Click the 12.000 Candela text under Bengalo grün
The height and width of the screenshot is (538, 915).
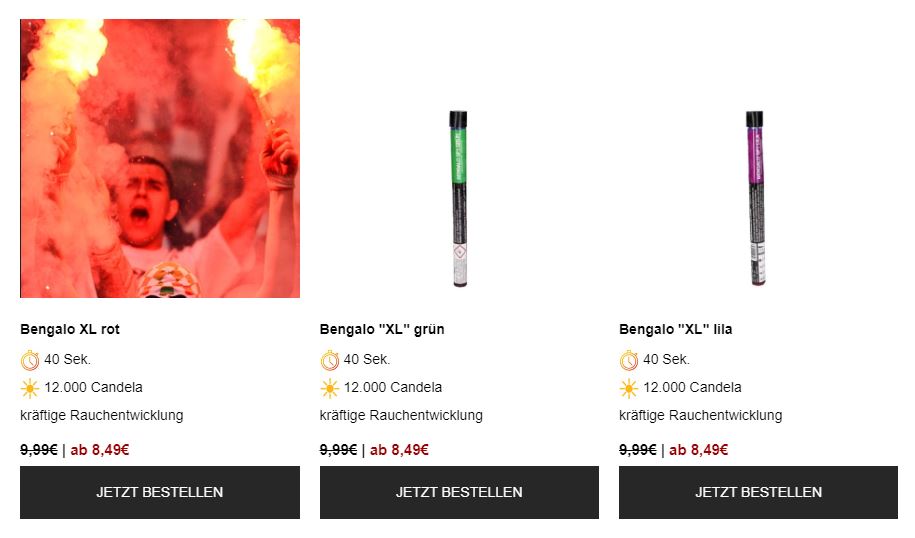pyautogui.click(x=393, y=387)
